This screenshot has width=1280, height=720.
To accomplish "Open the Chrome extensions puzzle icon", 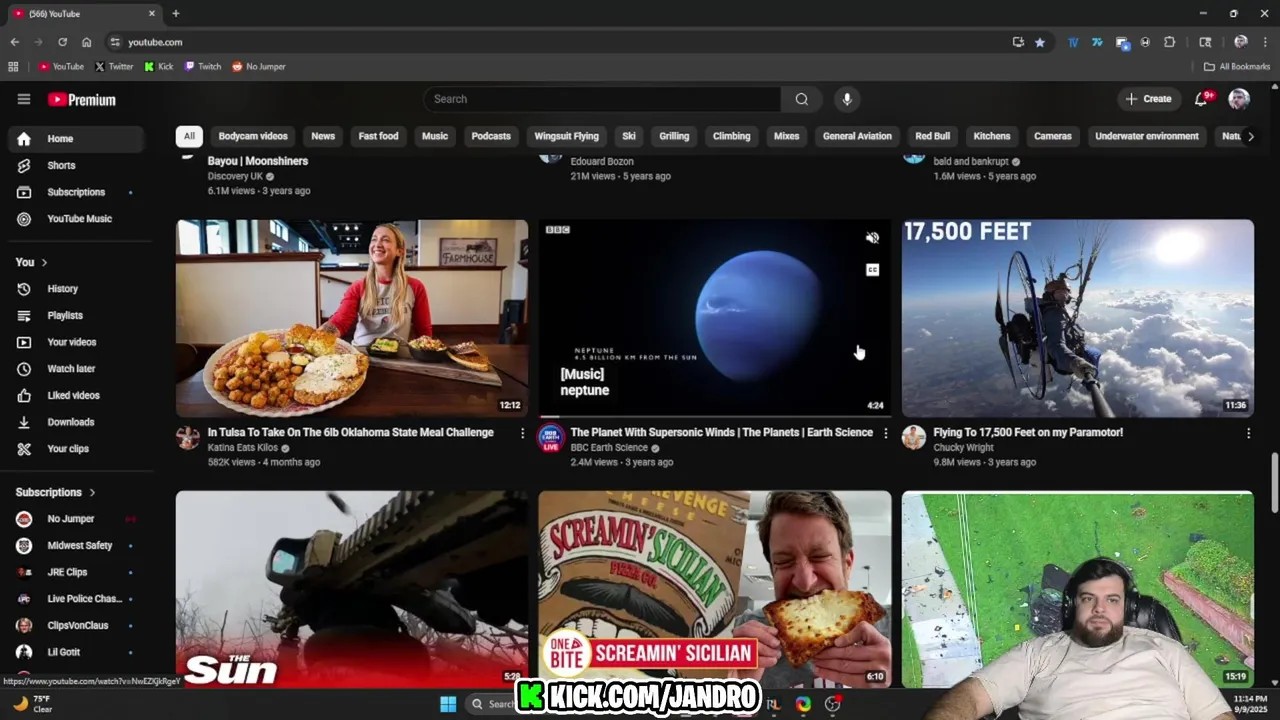I will tap(1169, 42).
